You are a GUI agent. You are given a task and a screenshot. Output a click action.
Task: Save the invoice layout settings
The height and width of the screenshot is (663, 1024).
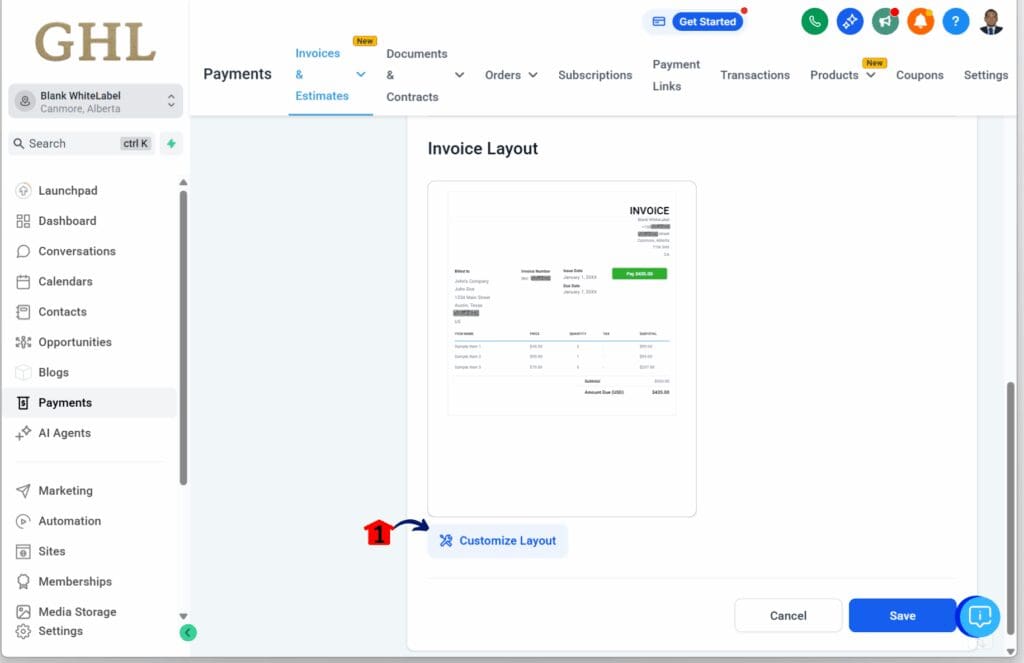coord(901,615)
